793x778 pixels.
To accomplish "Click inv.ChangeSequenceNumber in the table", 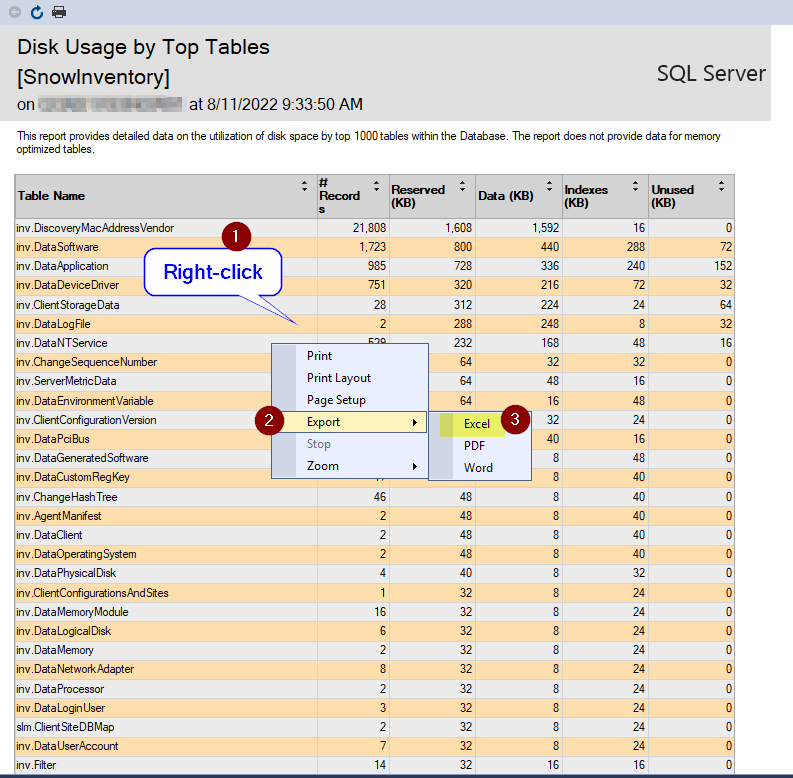I will pos(86,362).
